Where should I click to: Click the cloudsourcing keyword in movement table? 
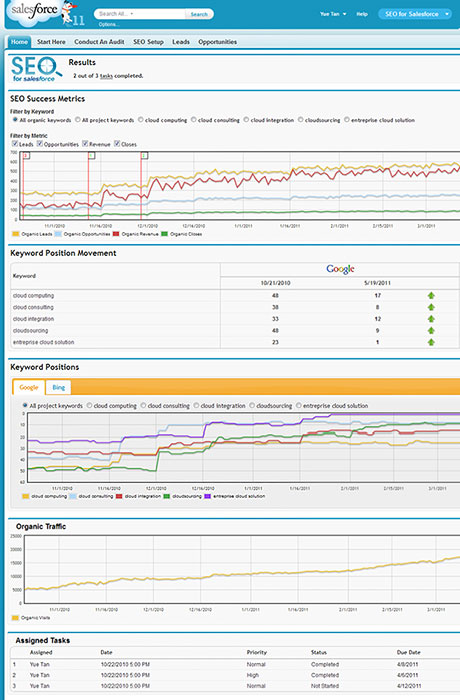tap(30, 330)
